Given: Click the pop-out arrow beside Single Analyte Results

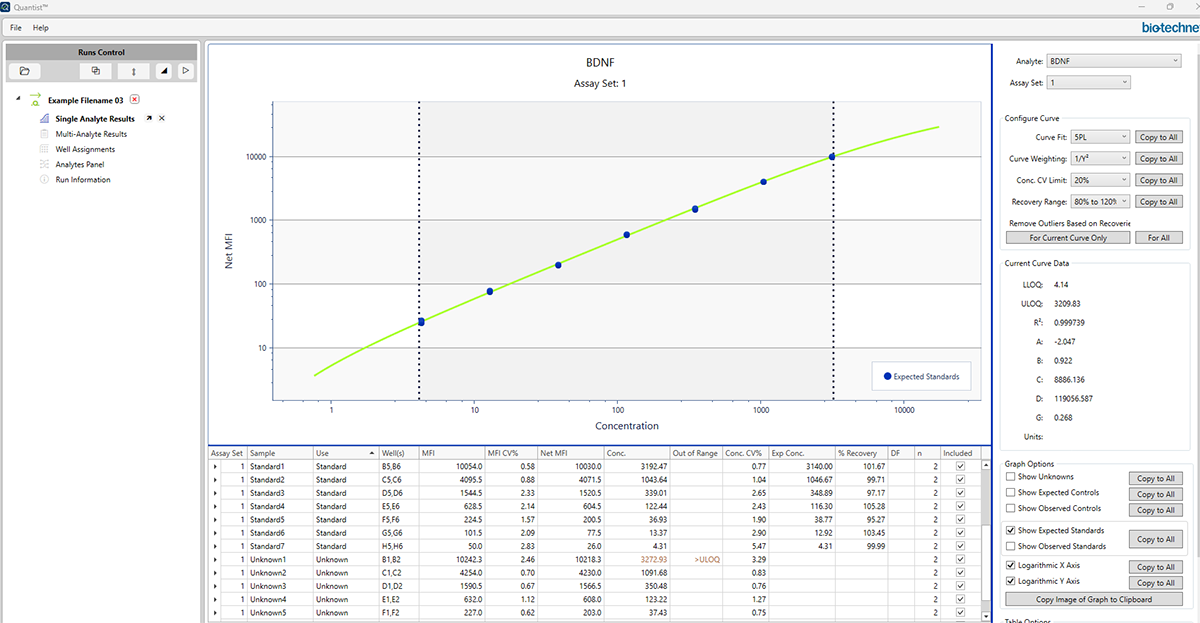Looking at the screenshot, I should click(149, 119).
